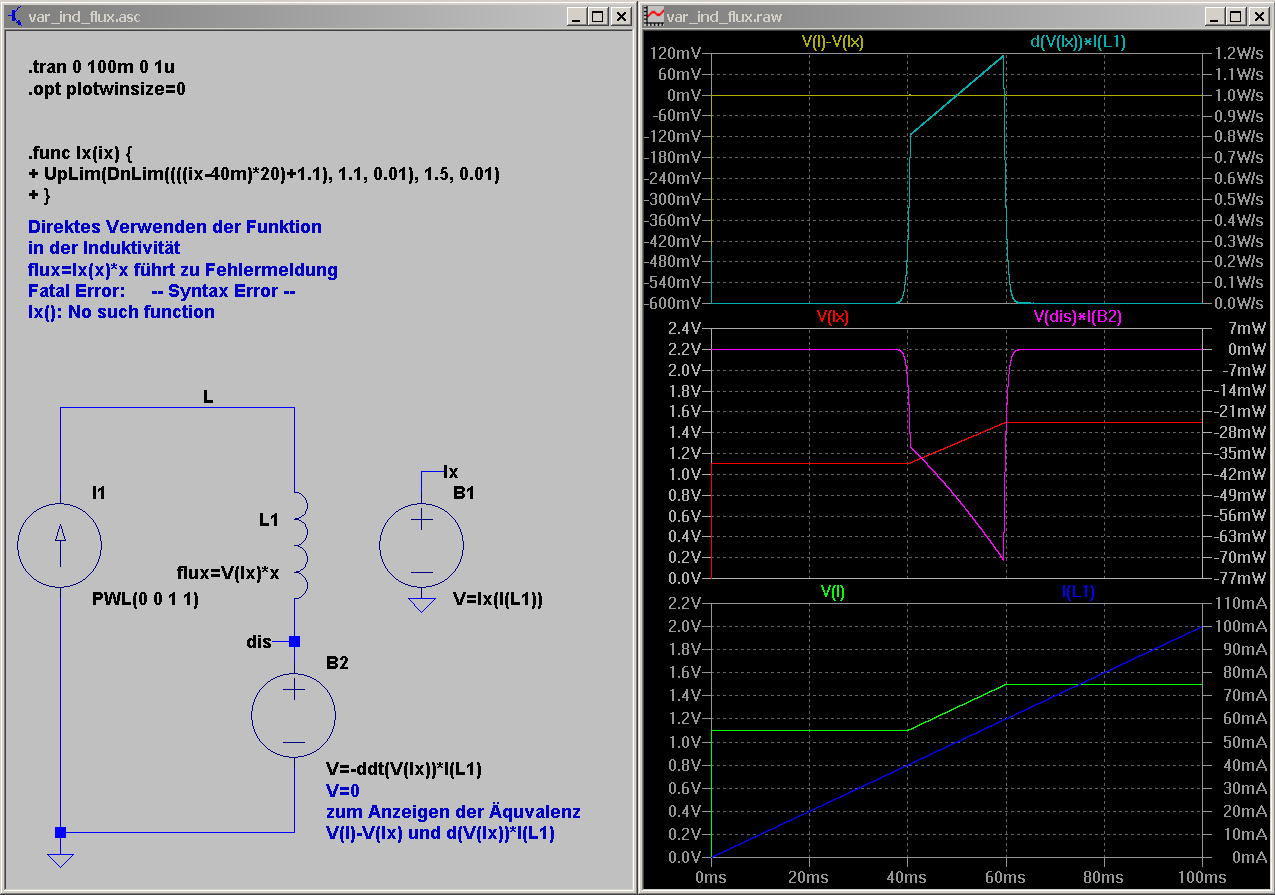Click junction dot at node dis
This screenshot has height=895, width=1275.
point(294,641)
